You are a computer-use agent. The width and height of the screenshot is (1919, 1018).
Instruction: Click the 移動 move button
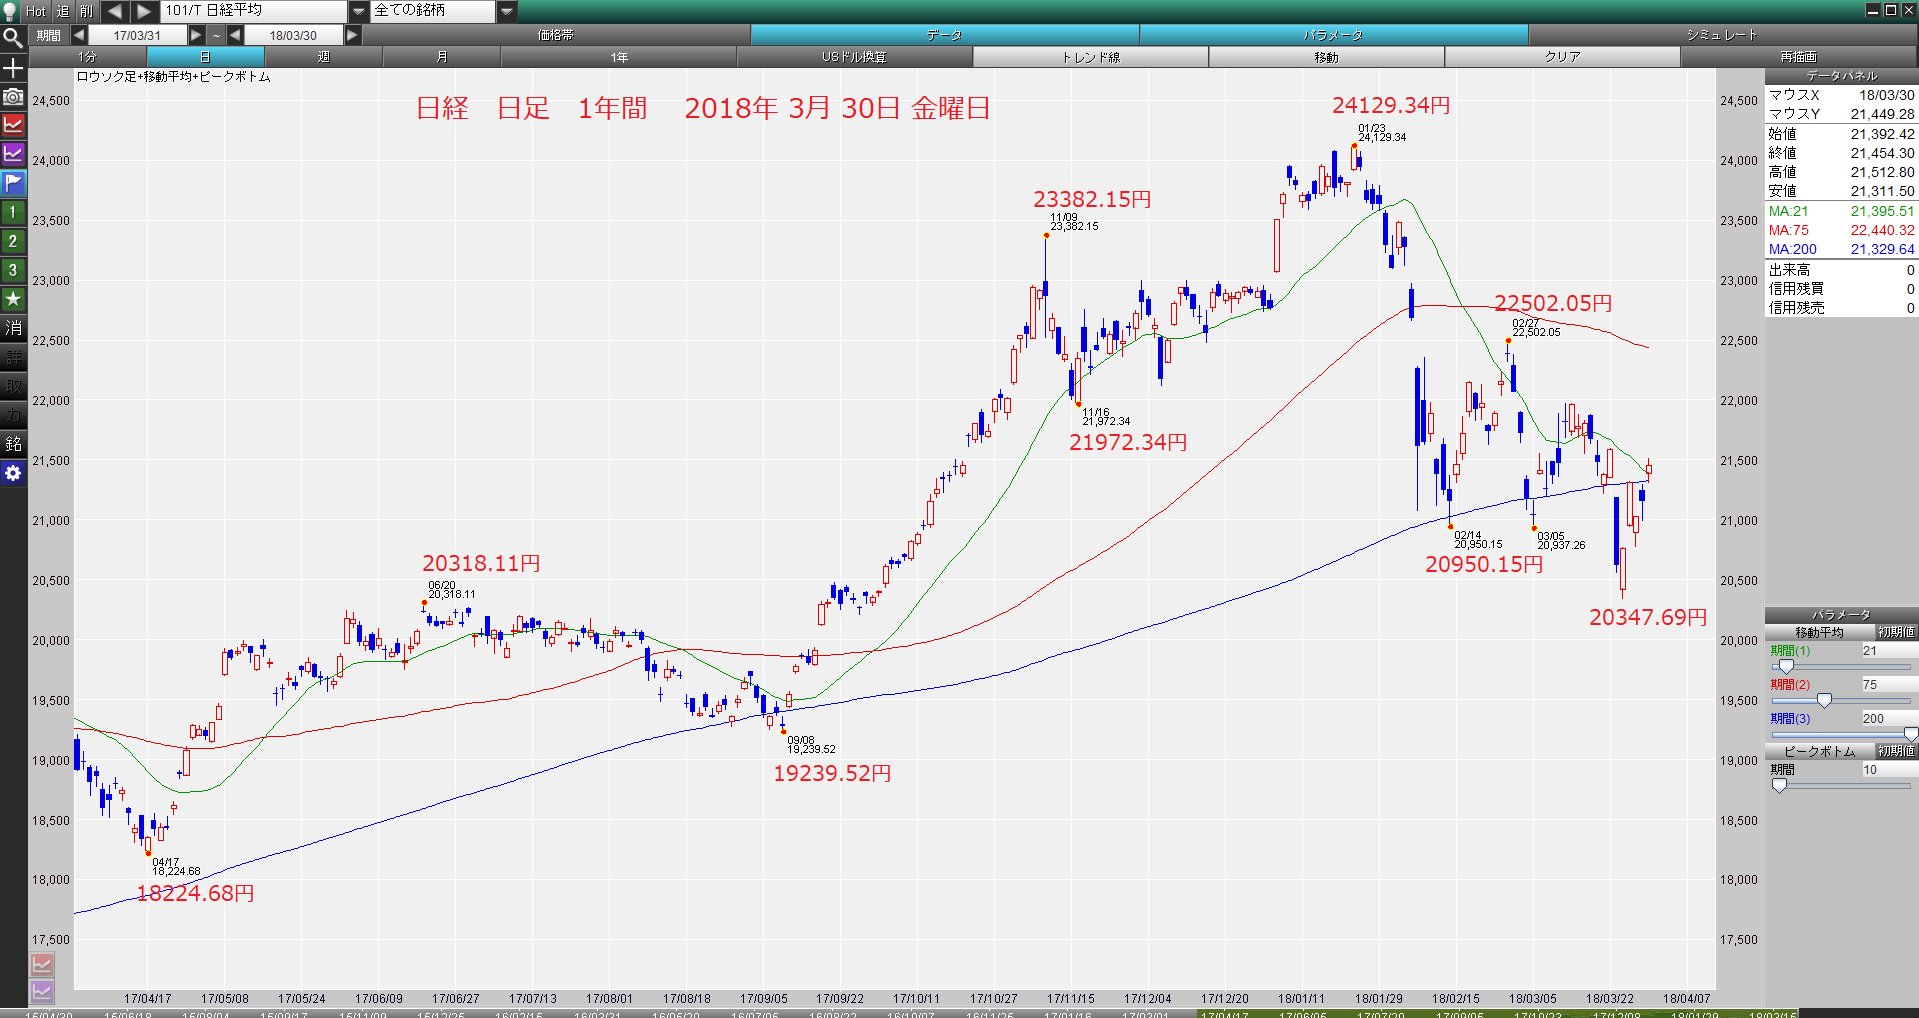click(x=1326, y=57)
